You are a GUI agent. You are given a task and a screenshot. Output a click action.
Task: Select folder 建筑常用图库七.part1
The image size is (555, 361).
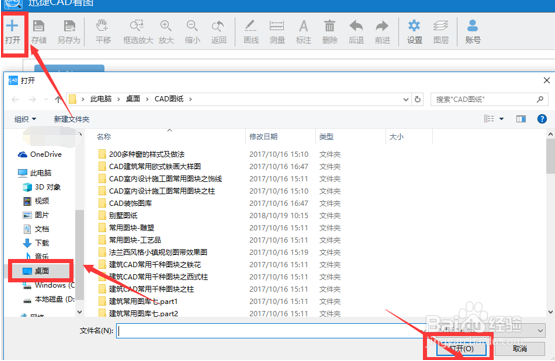click(138, 301)
